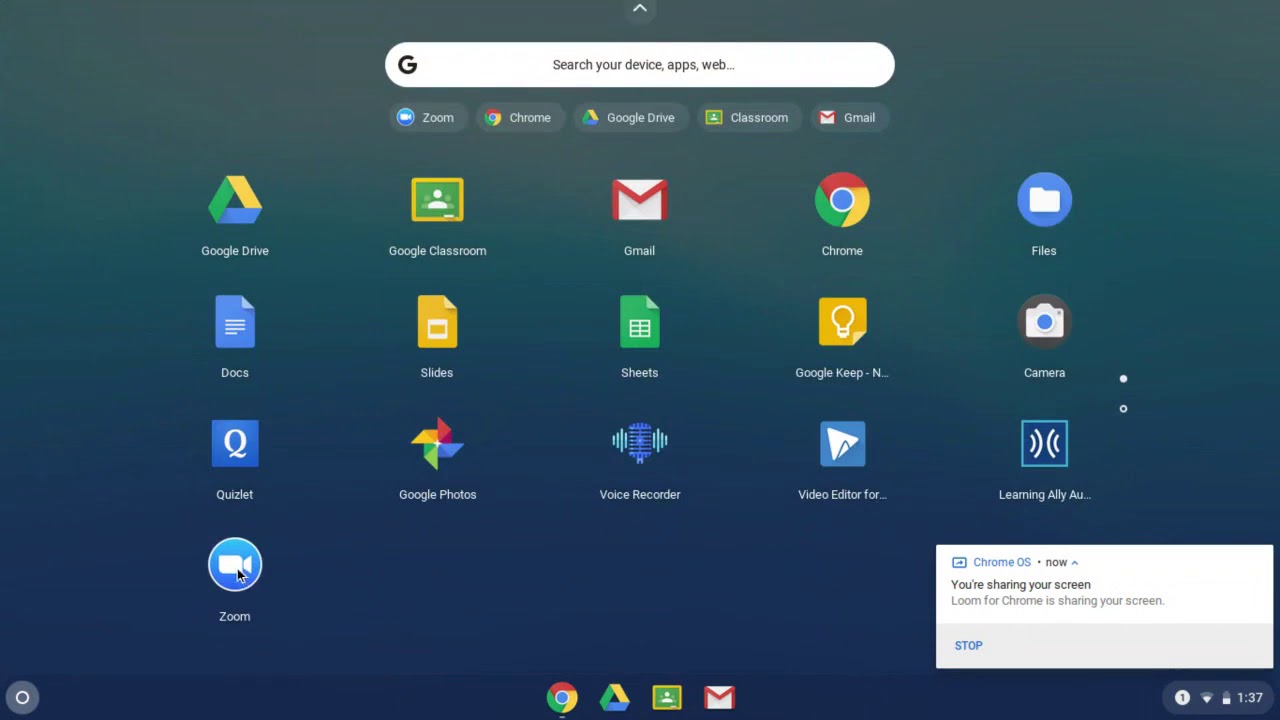The width and height of the screenshot is (1280, 720).
Task: Go to second launcher page dot
Action: tap(1123, 409)
